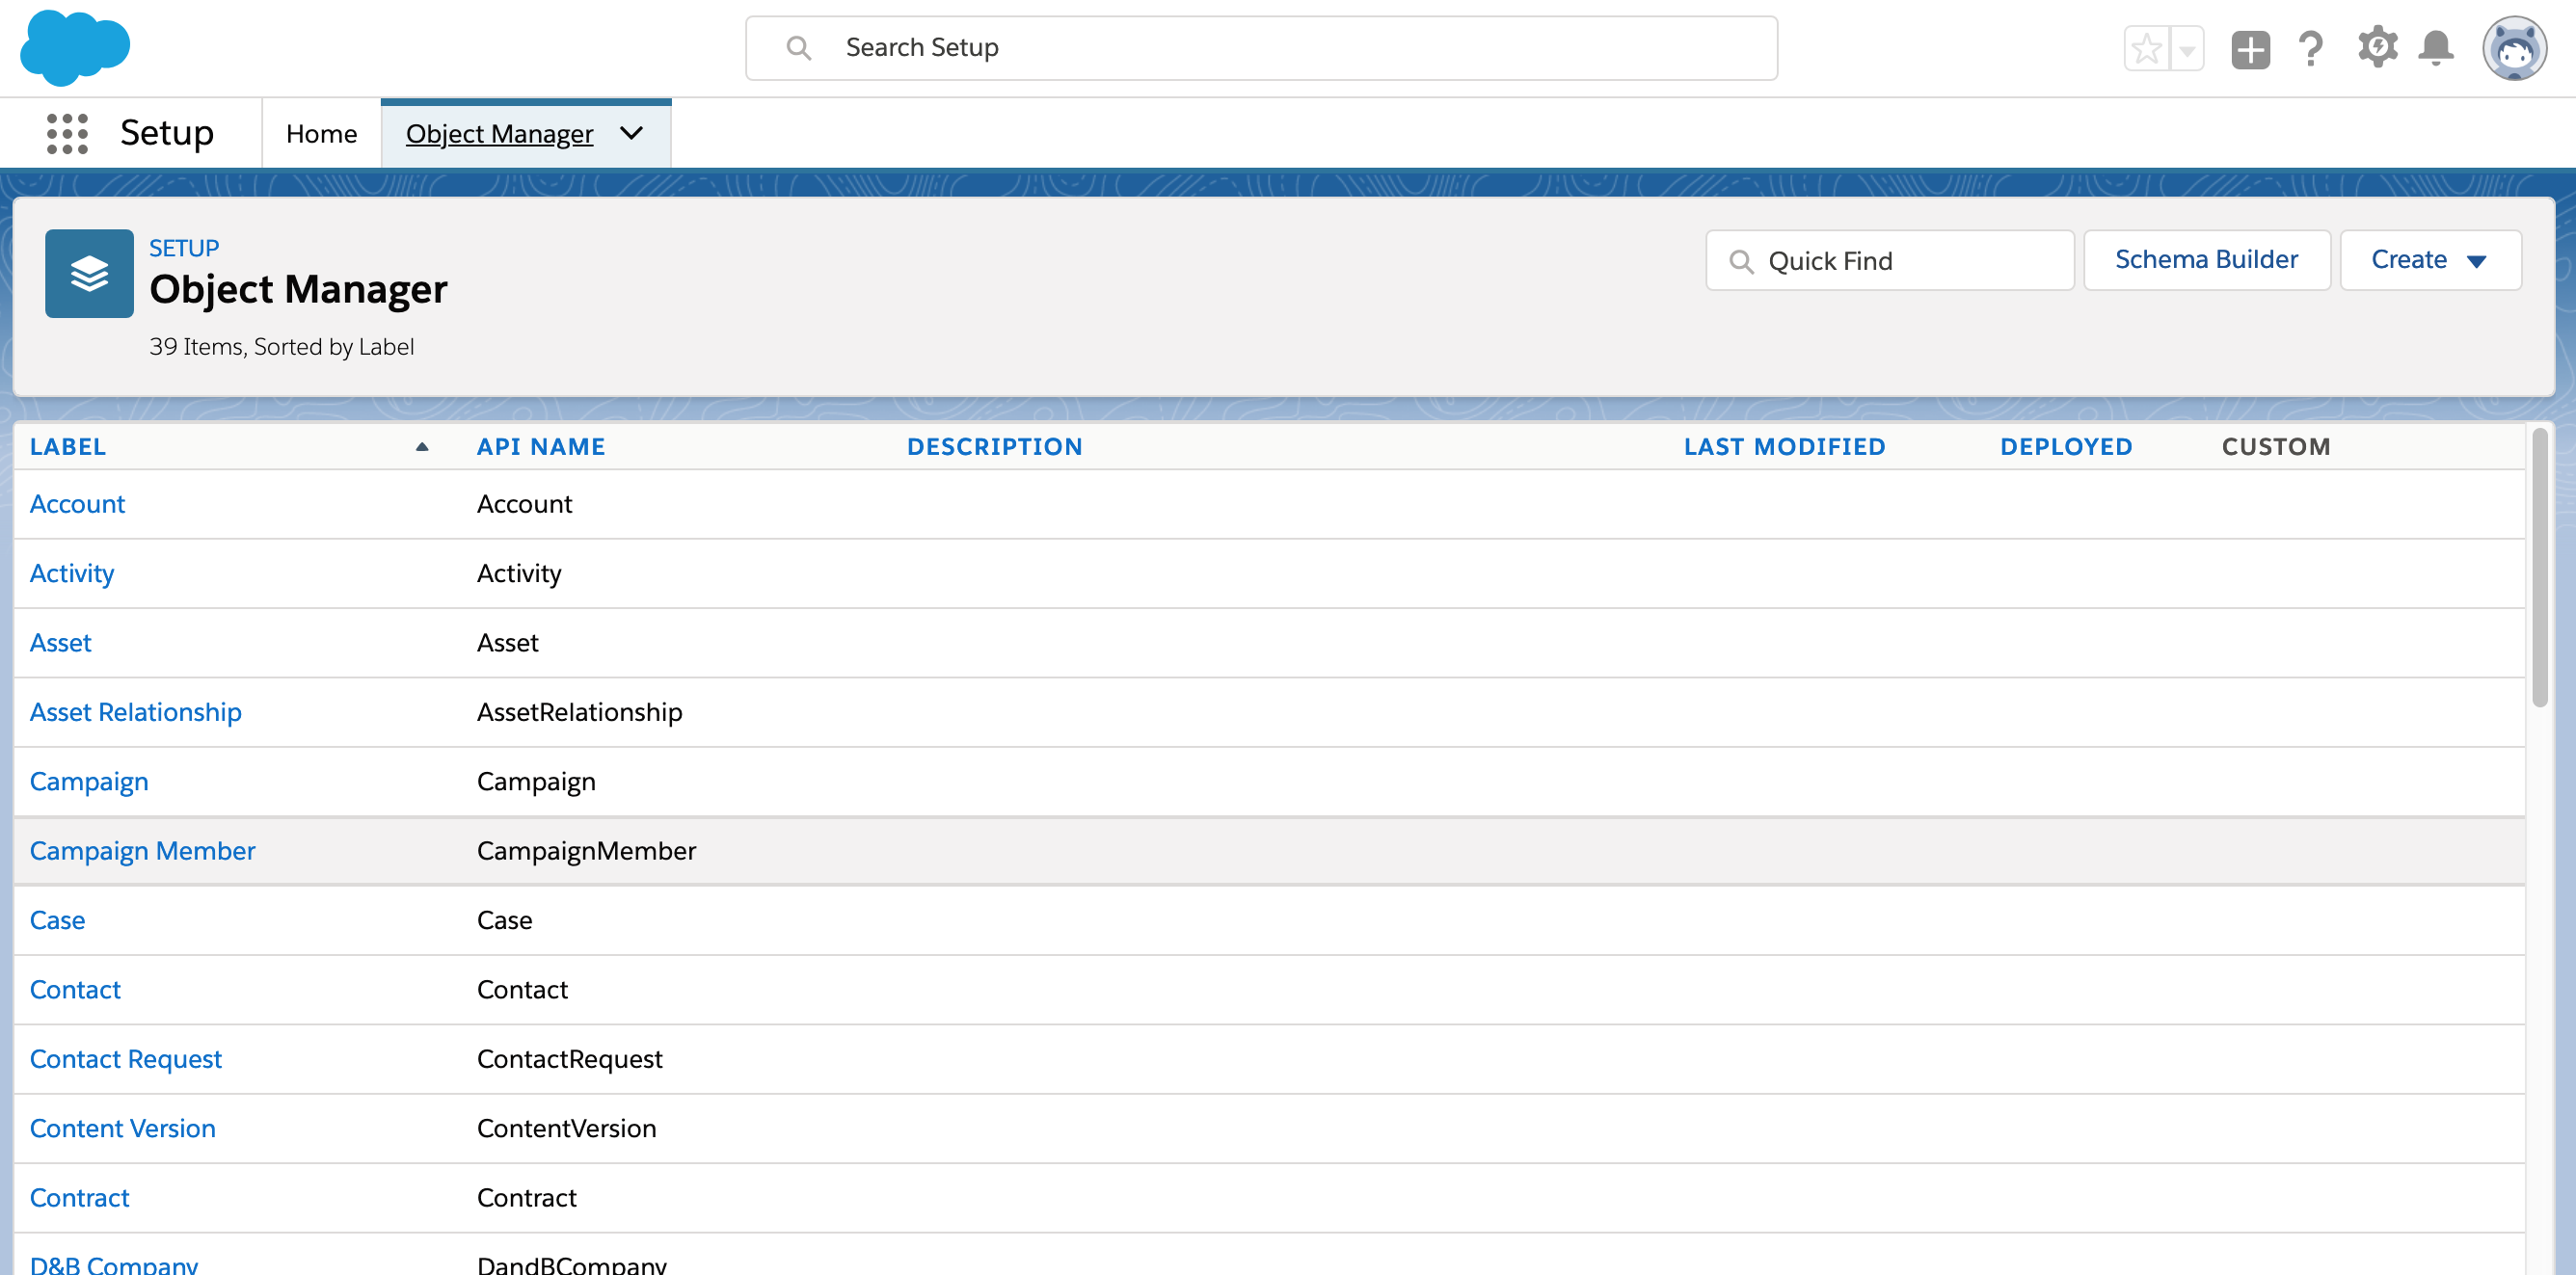Open the setup gear menu
2576x1275 pixels.
pyautogui.click(x=2377, y=48)
